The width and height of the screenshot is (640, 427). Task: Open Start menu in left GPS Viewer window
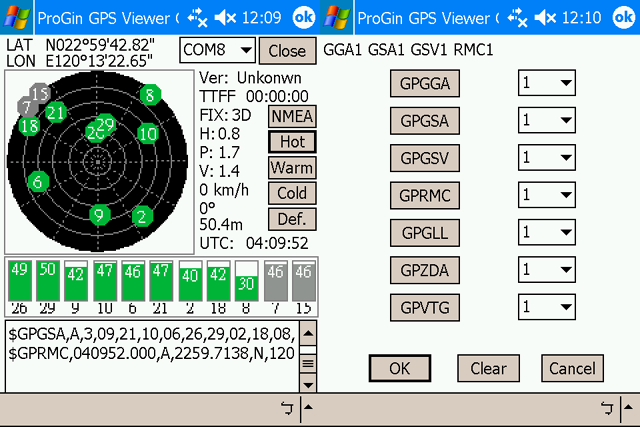pos(16,17)
